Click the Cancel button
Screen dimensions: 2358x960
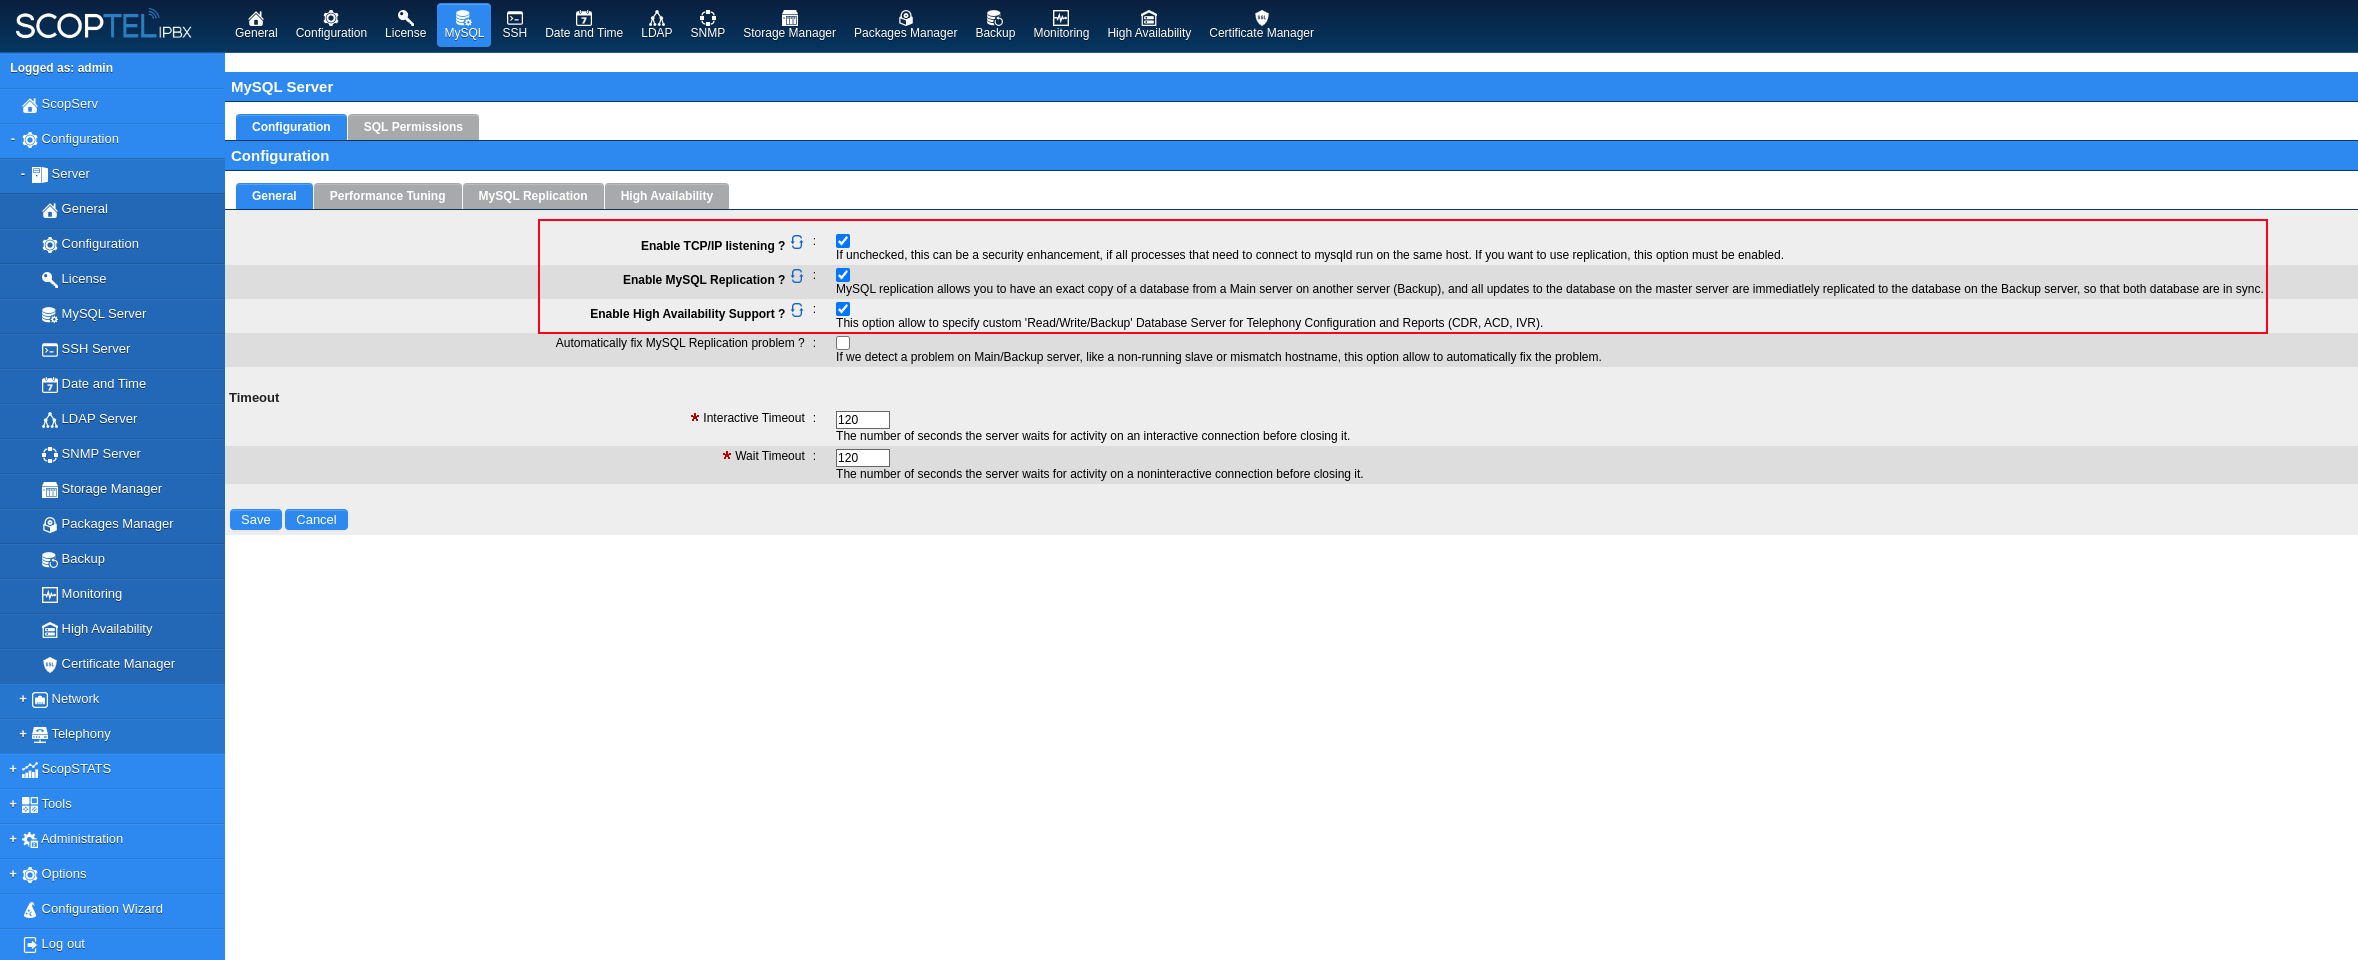(316, 520)
